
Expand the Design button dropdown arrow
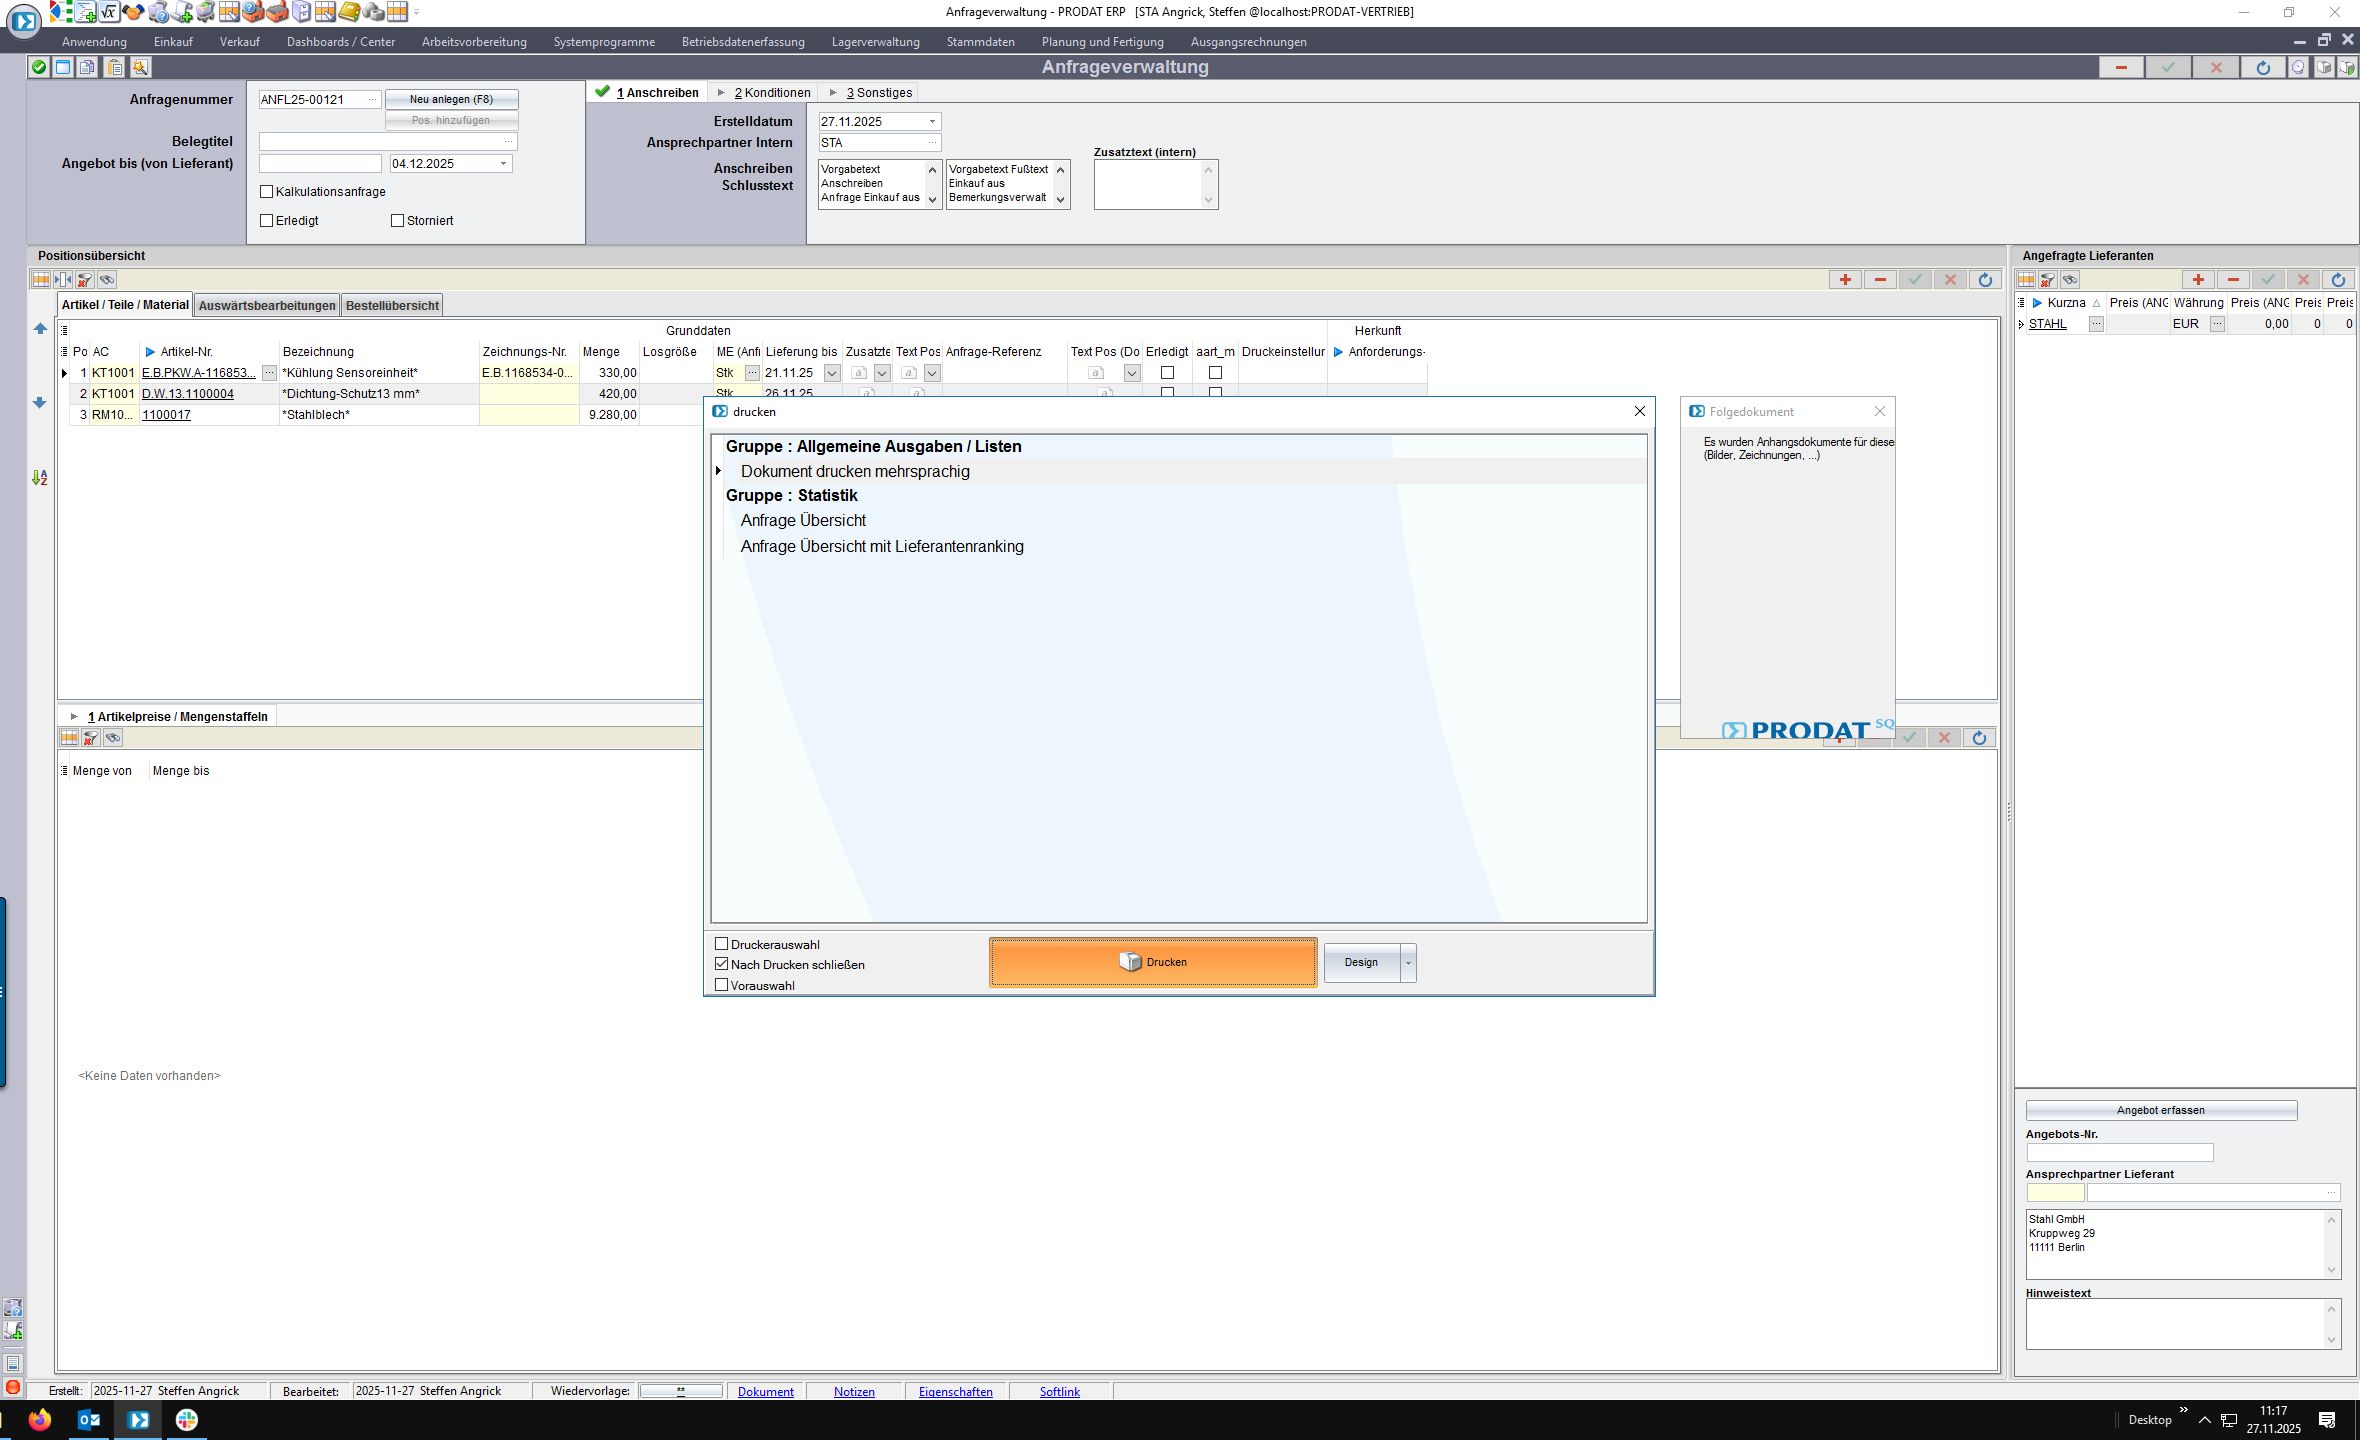[x=1408, y=962]
